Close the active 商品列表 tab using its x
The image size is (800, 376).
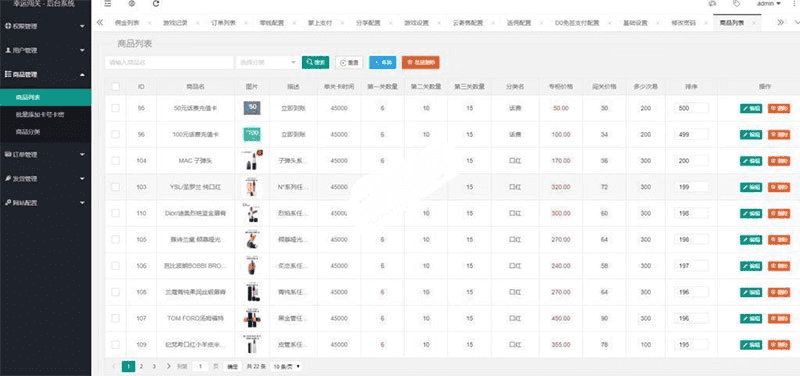point(755,23)
